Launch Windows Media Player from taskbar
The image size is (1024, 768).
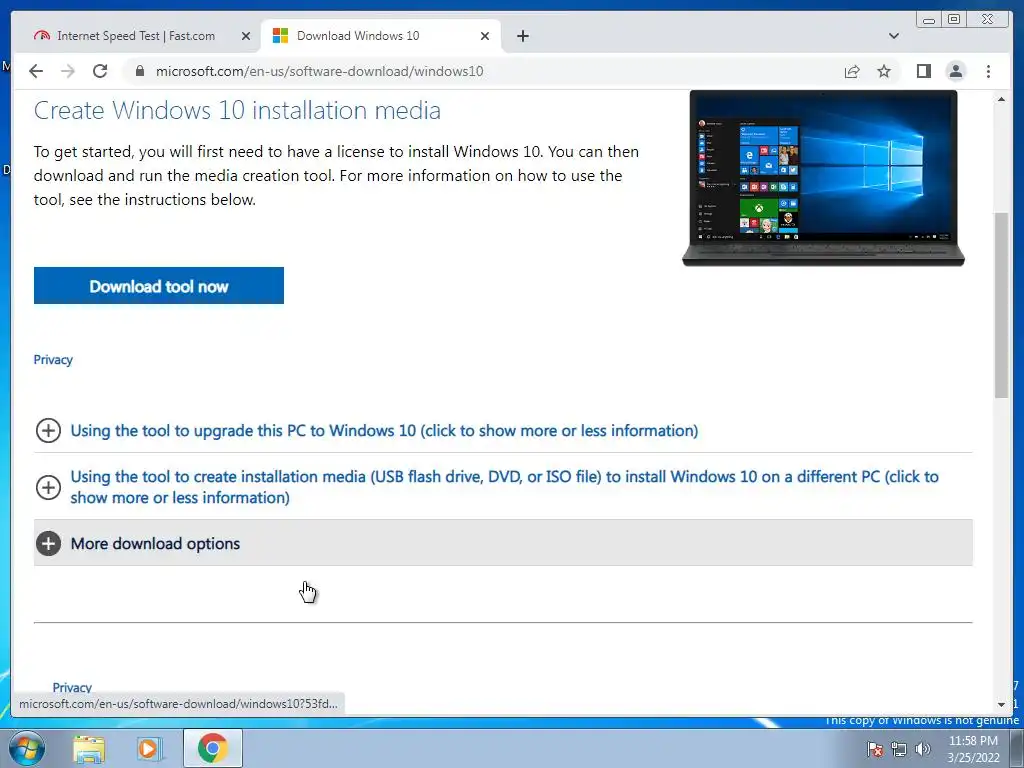point(149,749)
